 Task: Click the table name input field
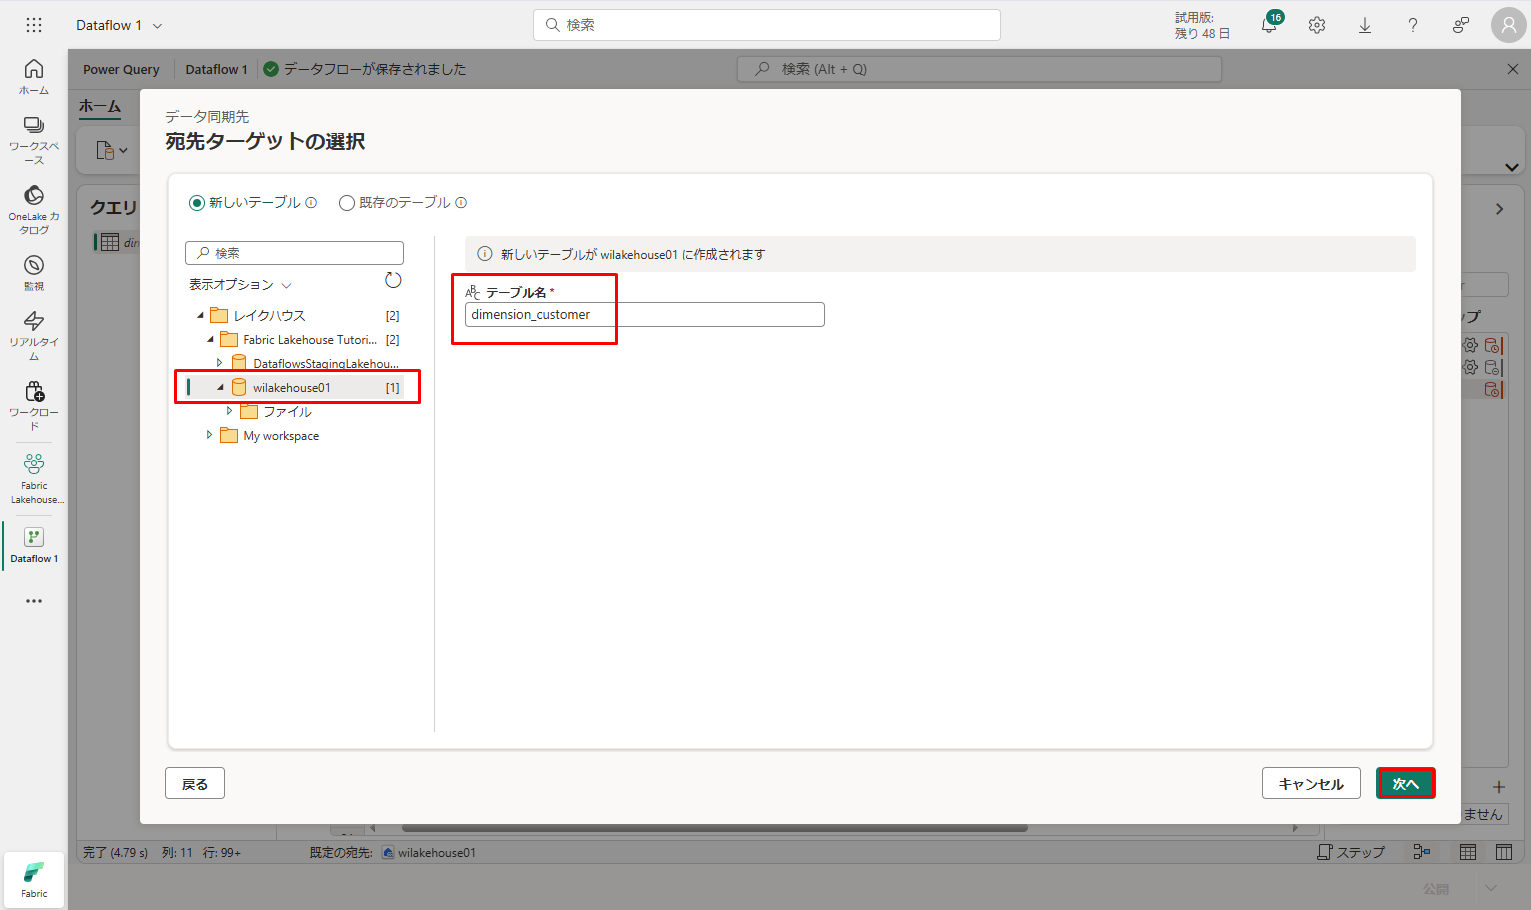pyautogui.click(x=645, y=315)
